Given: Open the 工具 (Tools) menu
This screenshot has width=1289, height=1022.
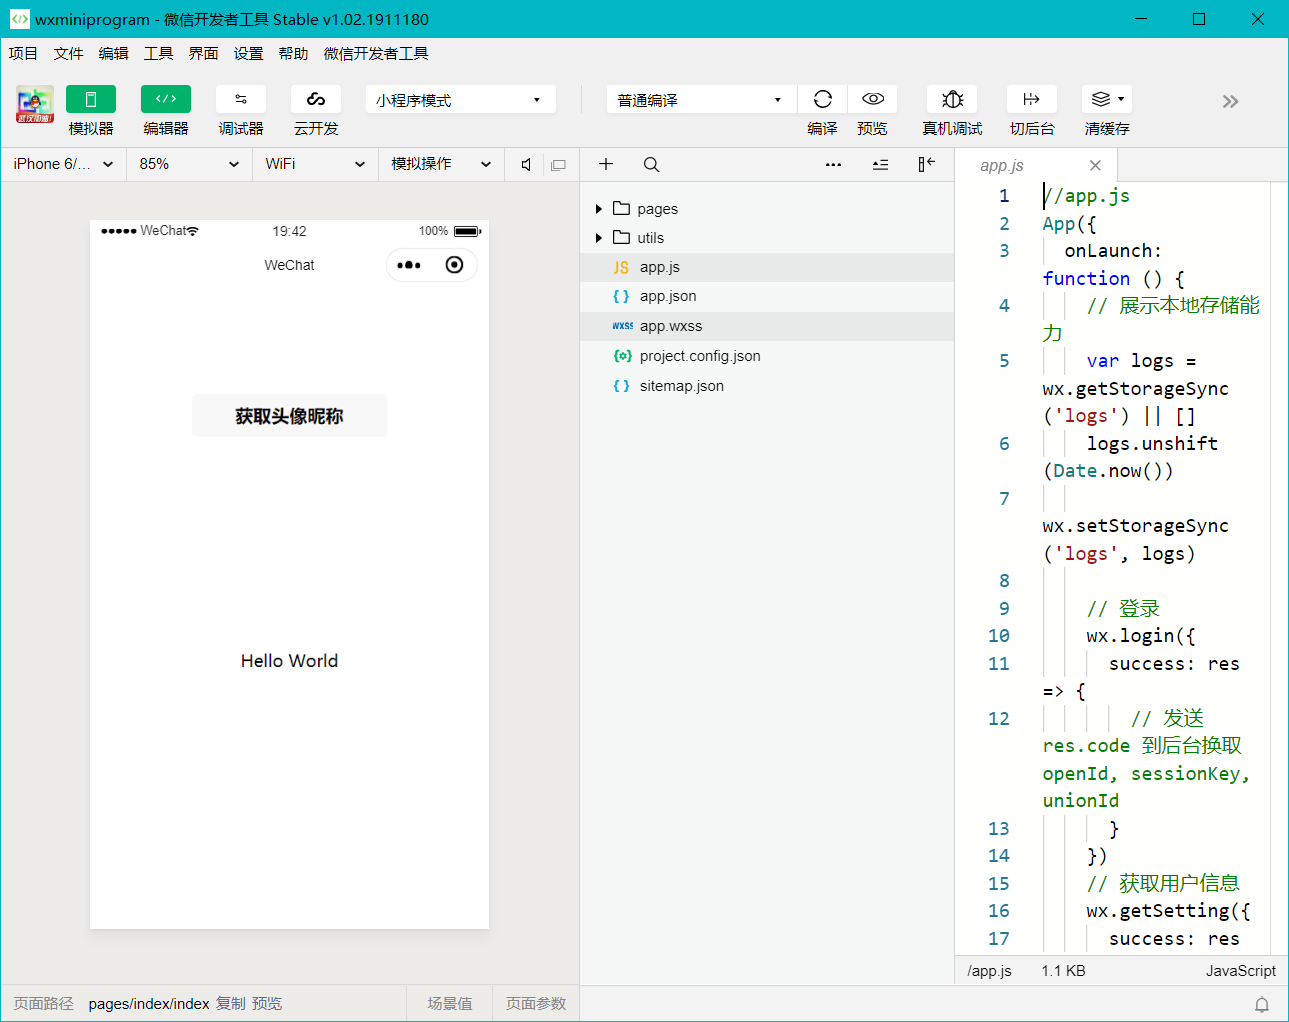Looking at the screenshot, I should pyautogui.click(x=158, y=54).
